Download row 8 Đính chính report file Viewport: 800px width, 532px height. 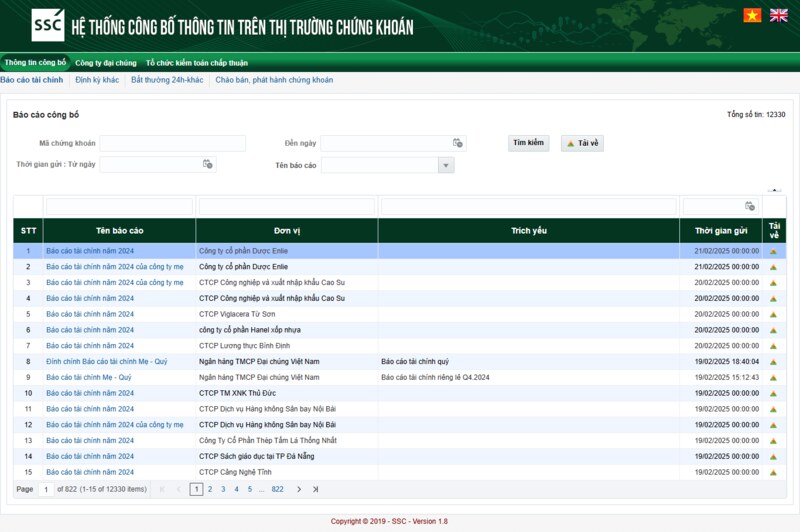773,362
